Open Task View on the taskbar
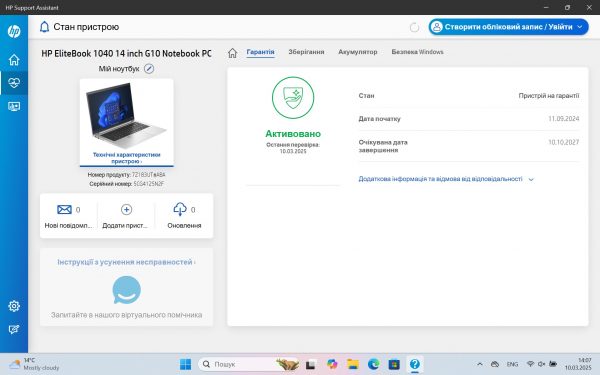Viewport: 600px width, 375px height. [x=310, y=364]
